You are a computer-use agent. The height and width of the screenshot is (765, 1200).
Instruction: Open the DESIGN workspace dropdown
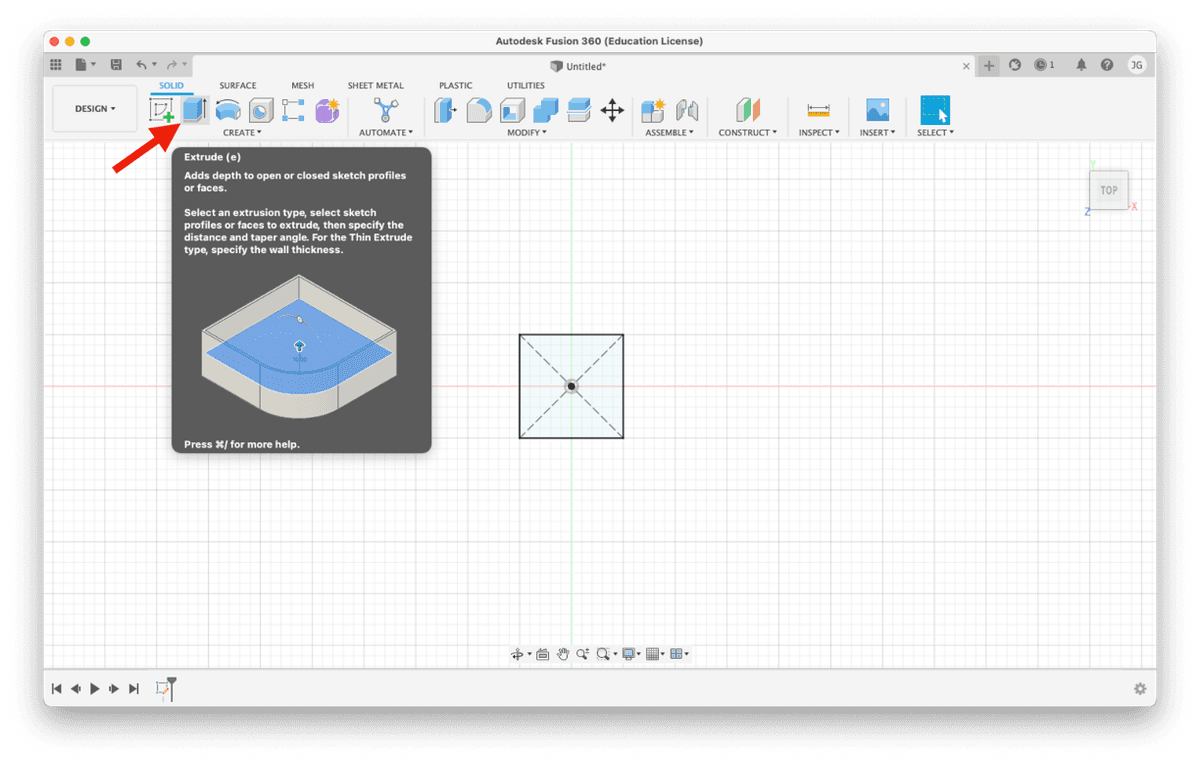96,109
